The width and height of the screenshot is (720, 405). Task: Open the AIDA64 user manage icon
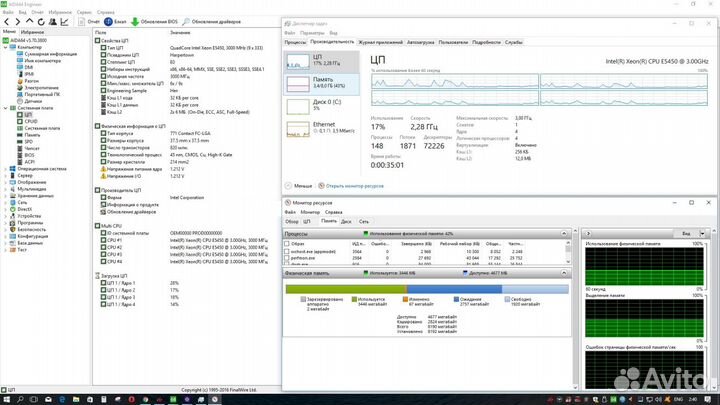click(x=53, y=22)
